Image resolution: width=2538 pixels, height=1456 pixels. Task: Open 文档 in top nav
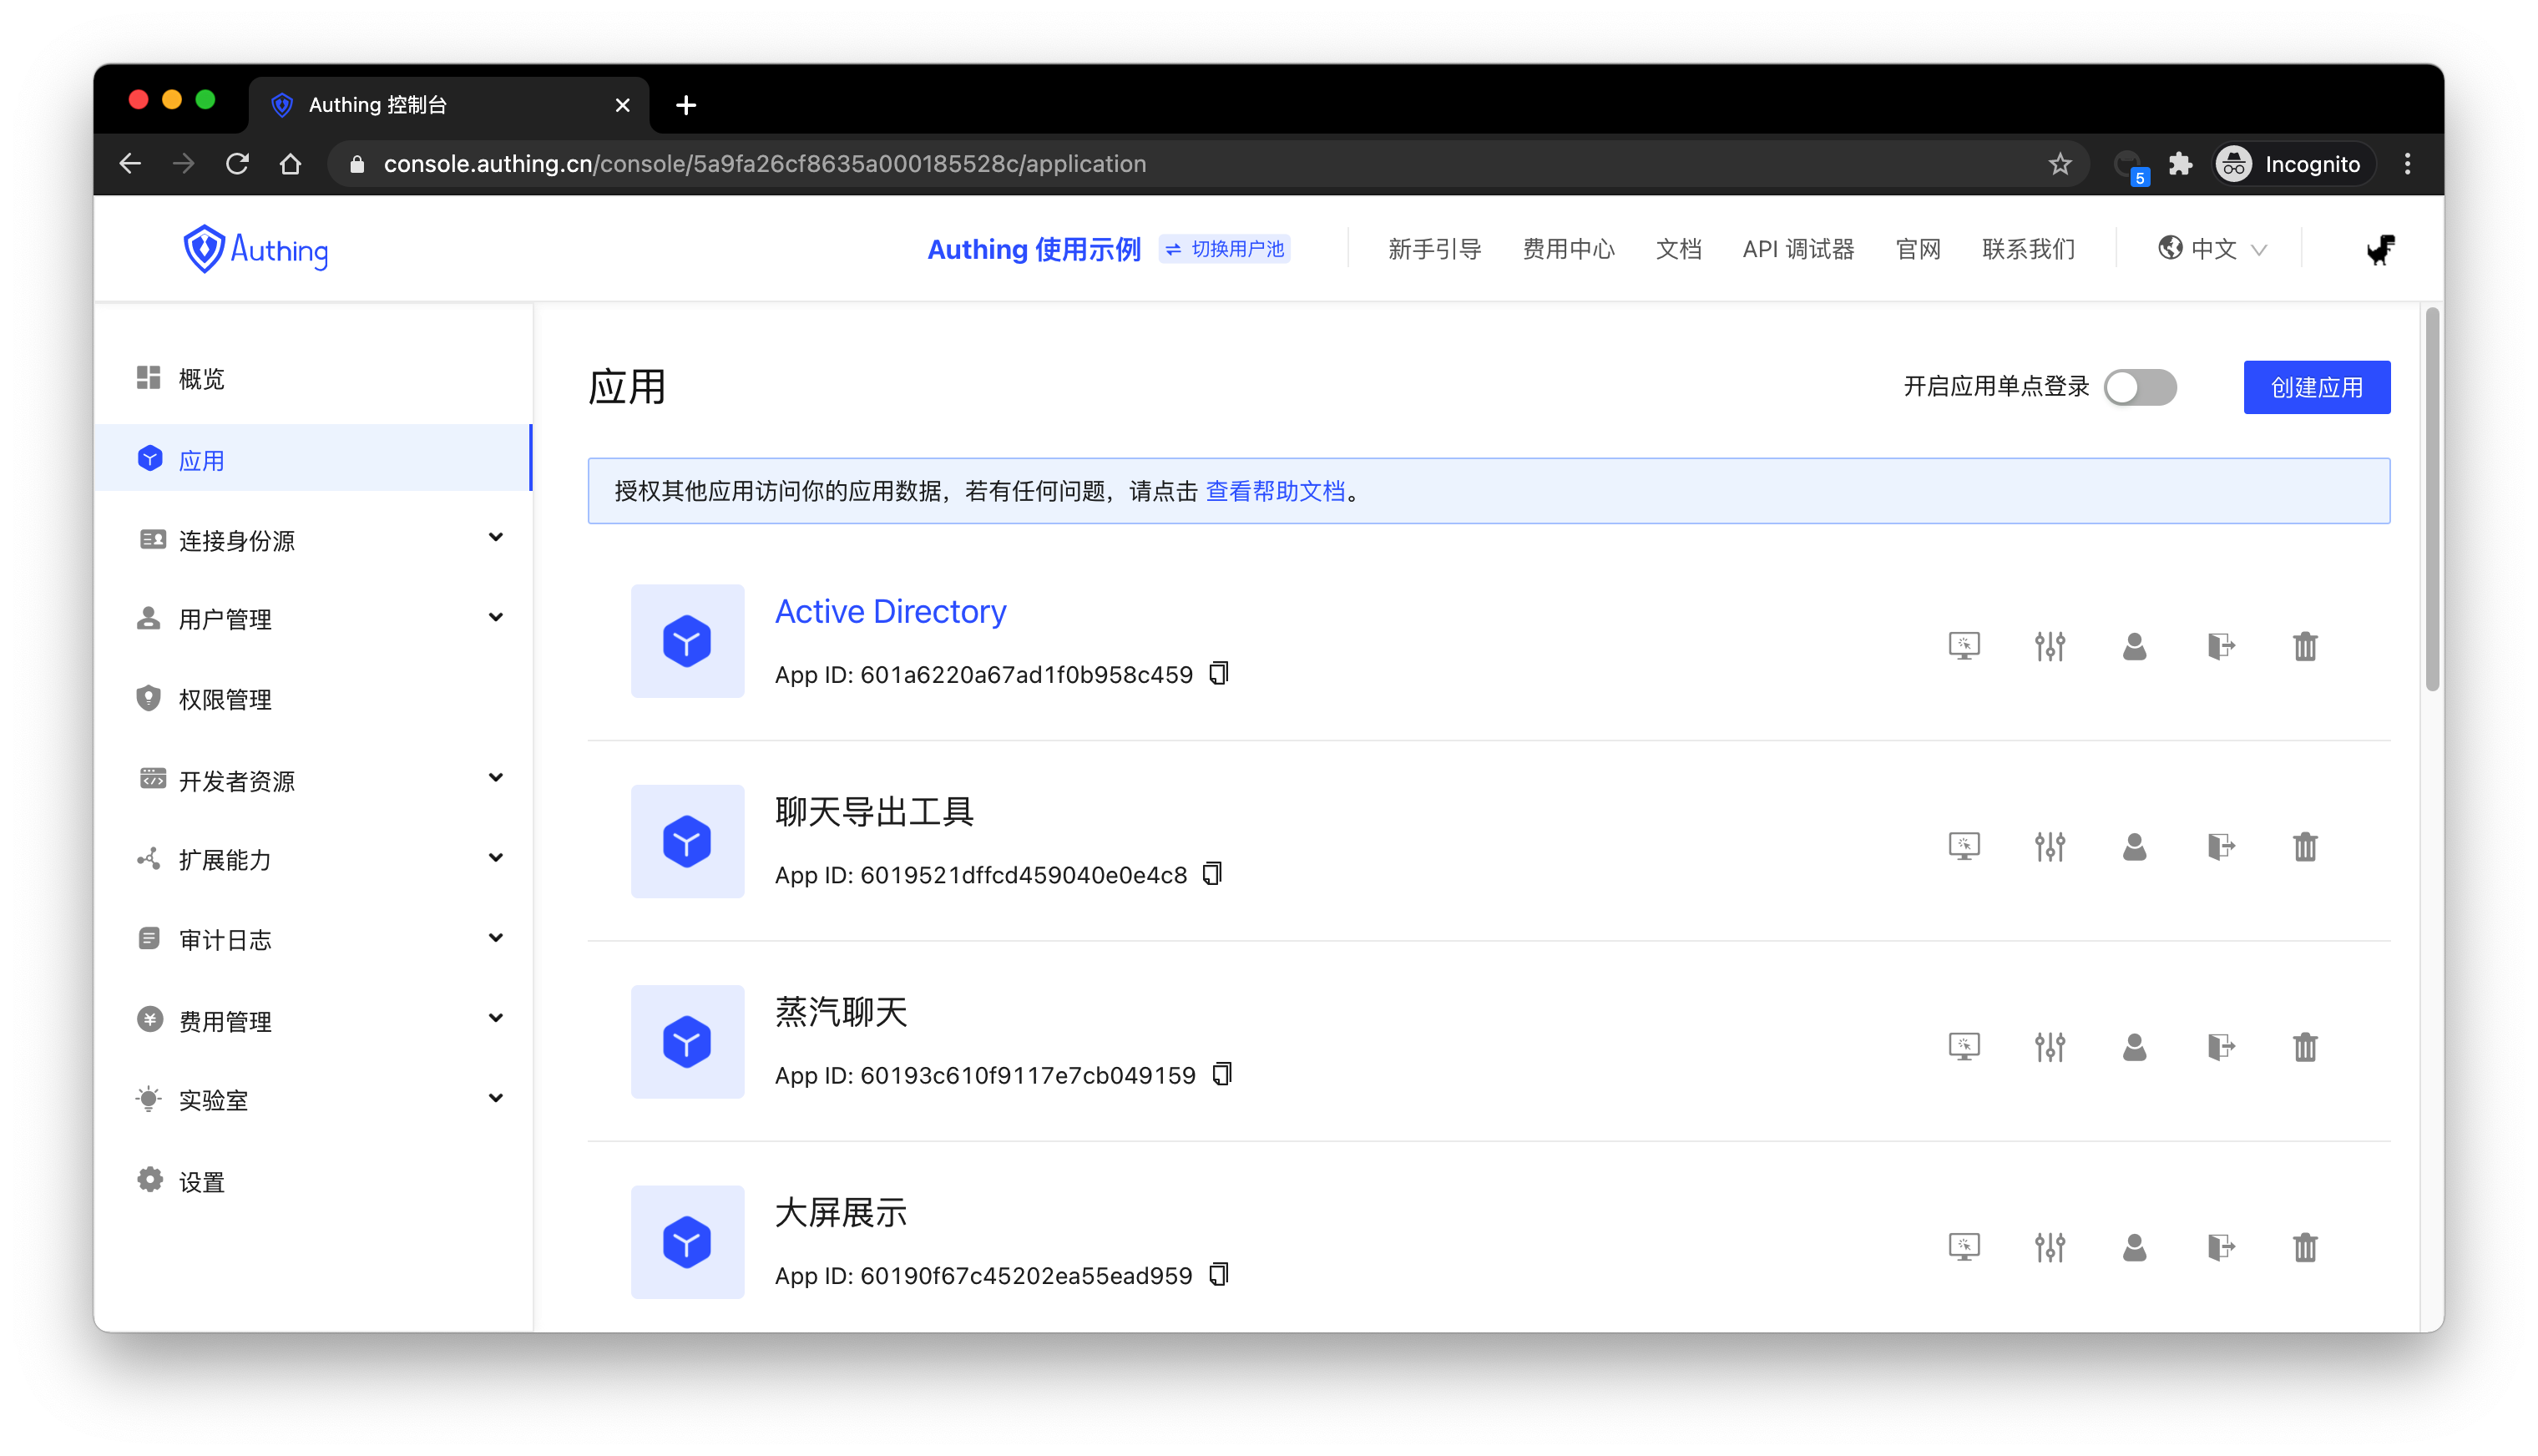[x=1678, y=249]
